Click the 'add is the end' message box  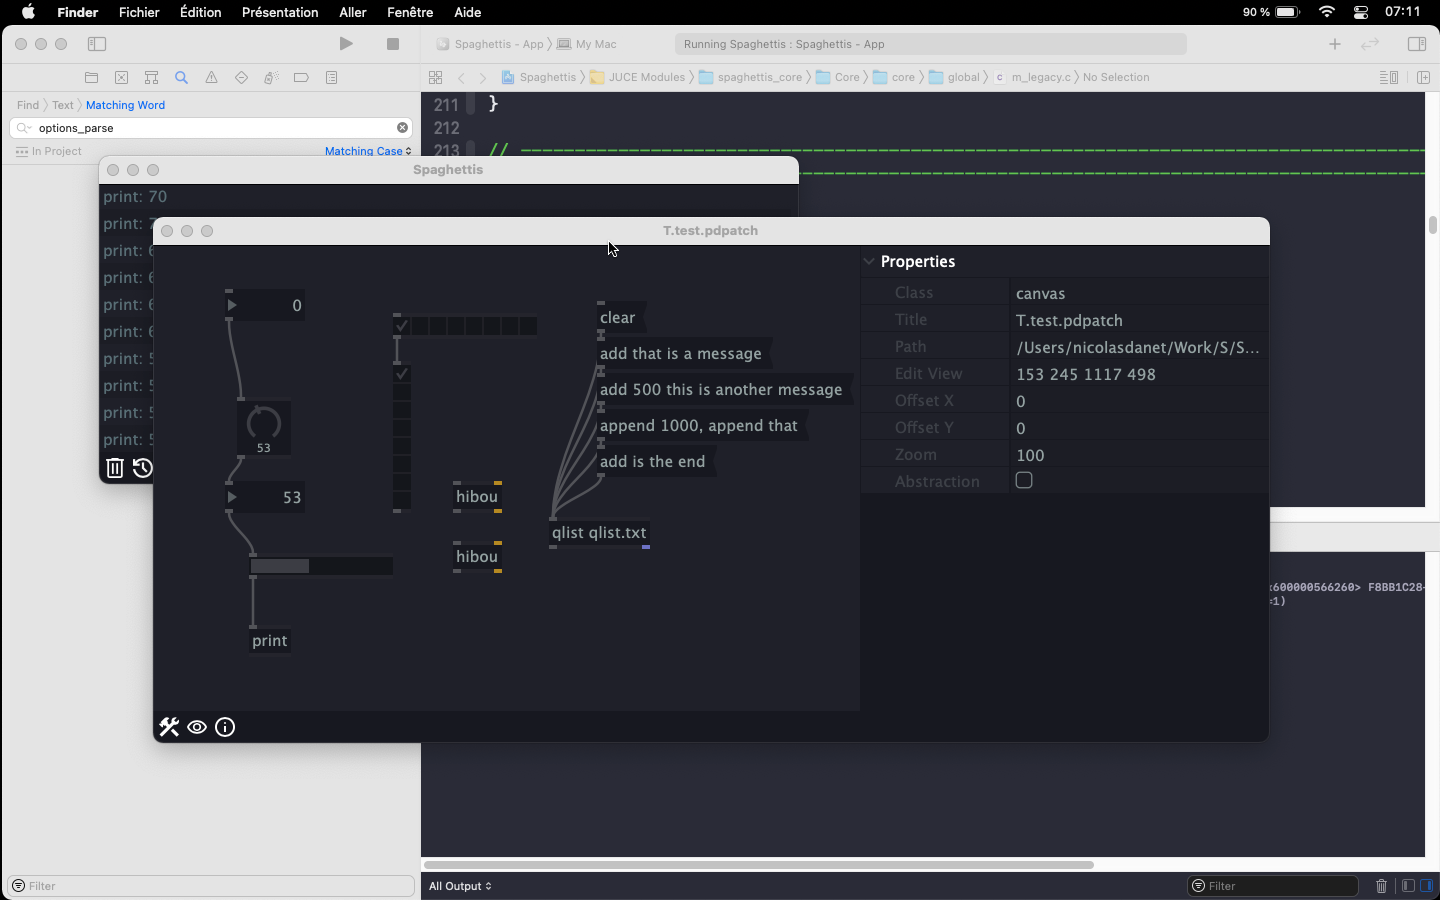[x=653, y=462]
